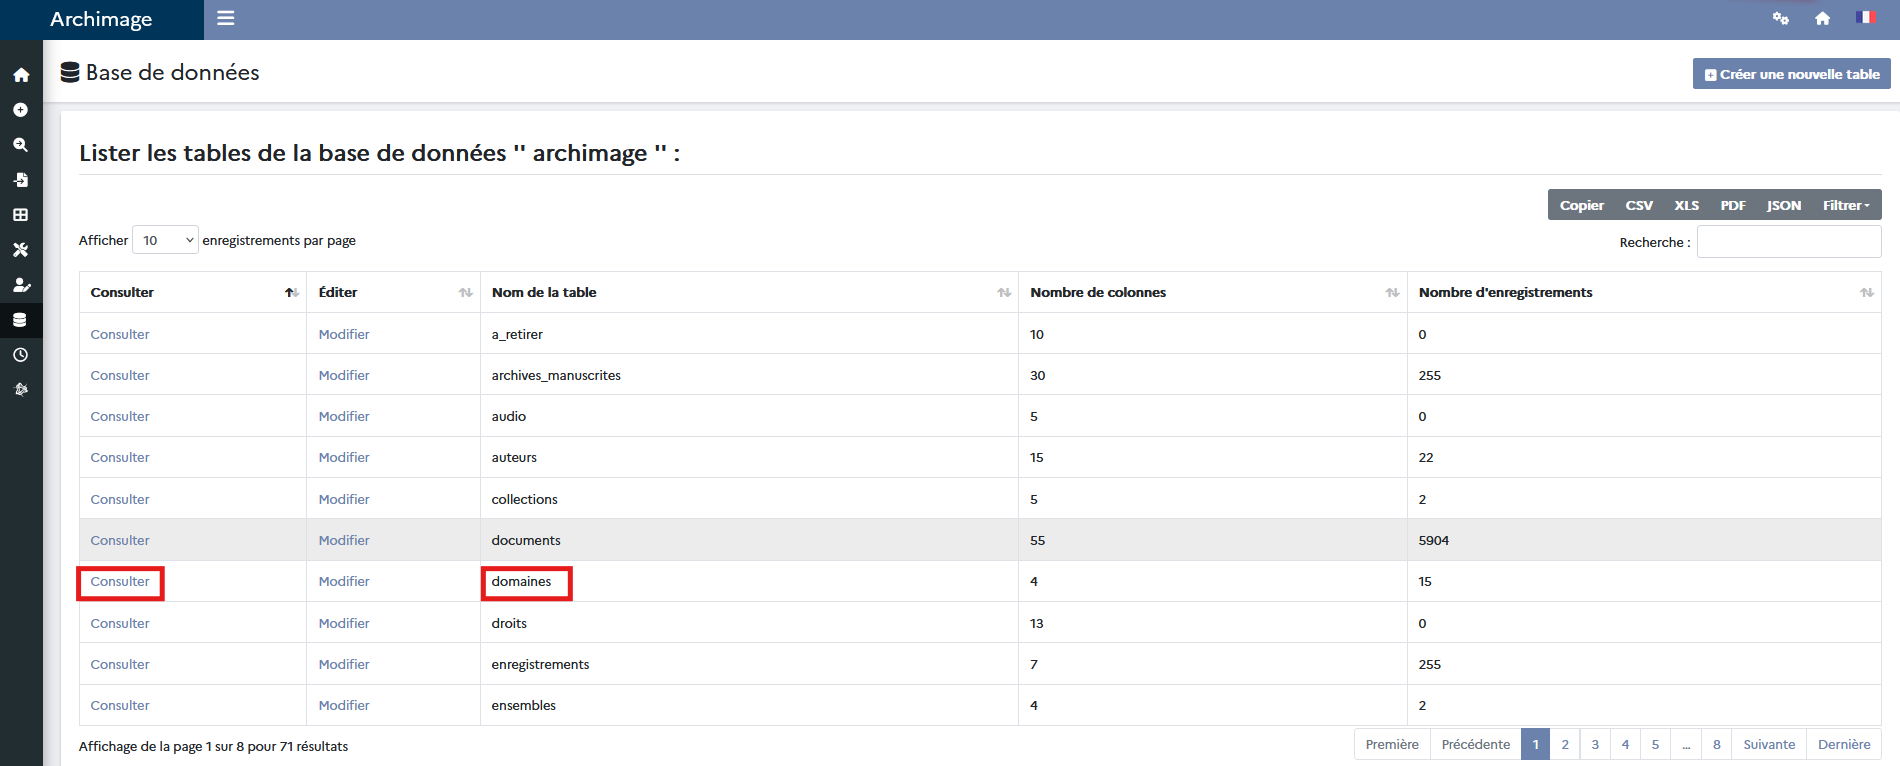The image size is (1900, 766).
Task: Click the user edit icon in sidebar
Action: pos(20,285)
